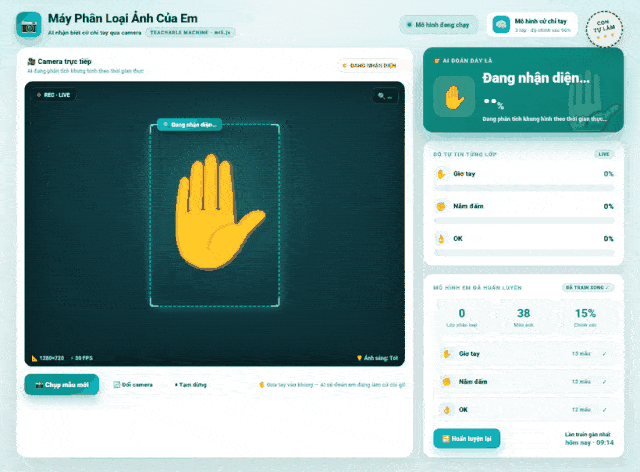Click the light bulb icon by 'Ánh sáng: Tốt'
Viewport: 640px width, 472px height.
tap(359, 358)
